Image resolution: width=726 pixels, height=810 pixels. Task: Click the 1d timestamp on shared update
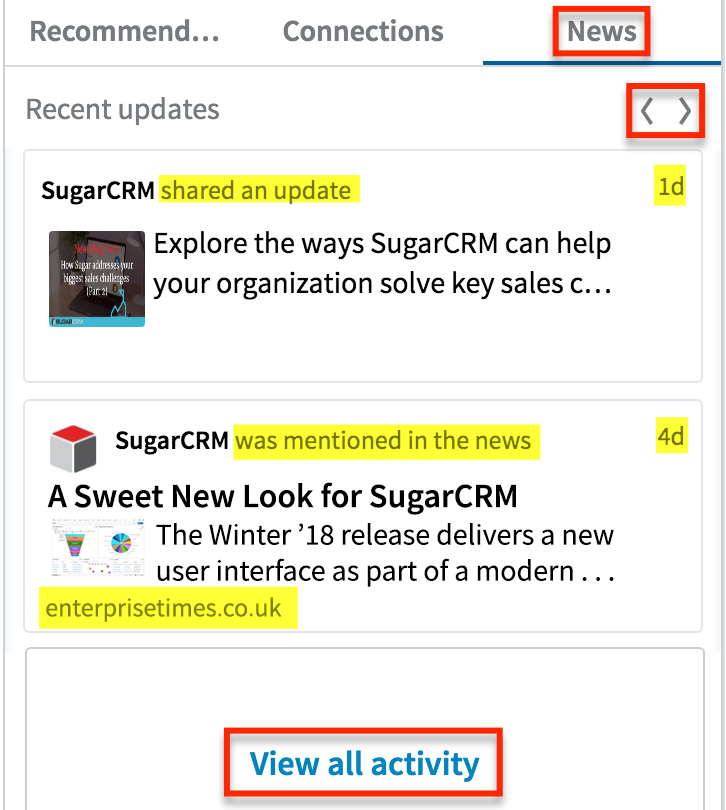(670, 187)
